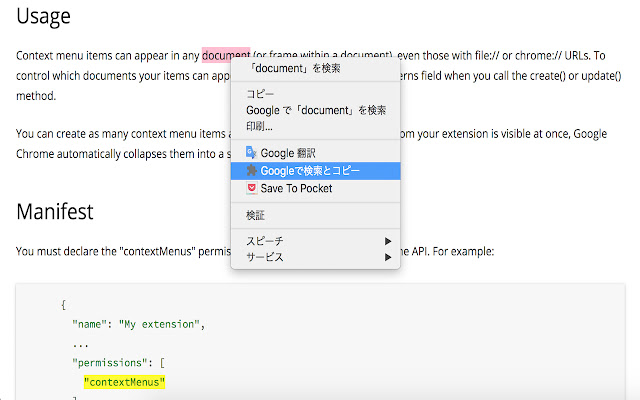The height and width of the screenshot is (400, 640).
Task: Select Google で「document」を検索 menu entry
Action: point(315,110)
